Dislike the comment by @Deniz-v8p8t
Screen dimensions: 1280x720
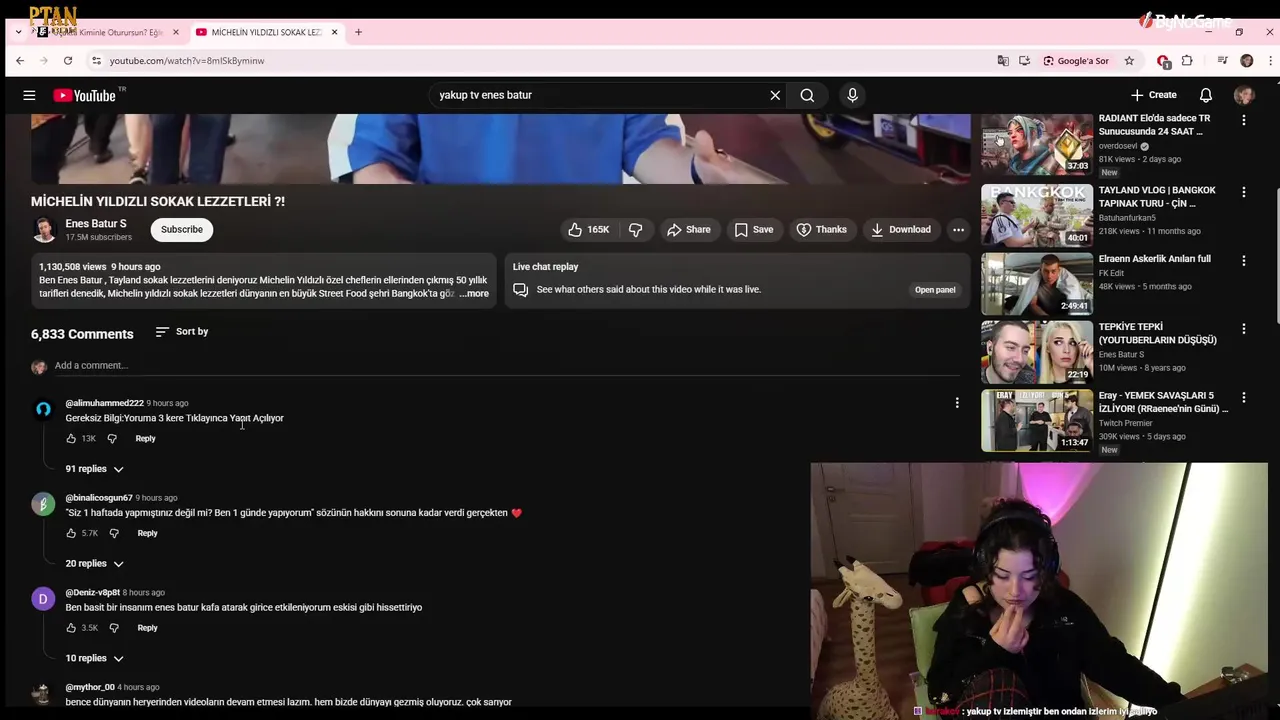(114, 628)
